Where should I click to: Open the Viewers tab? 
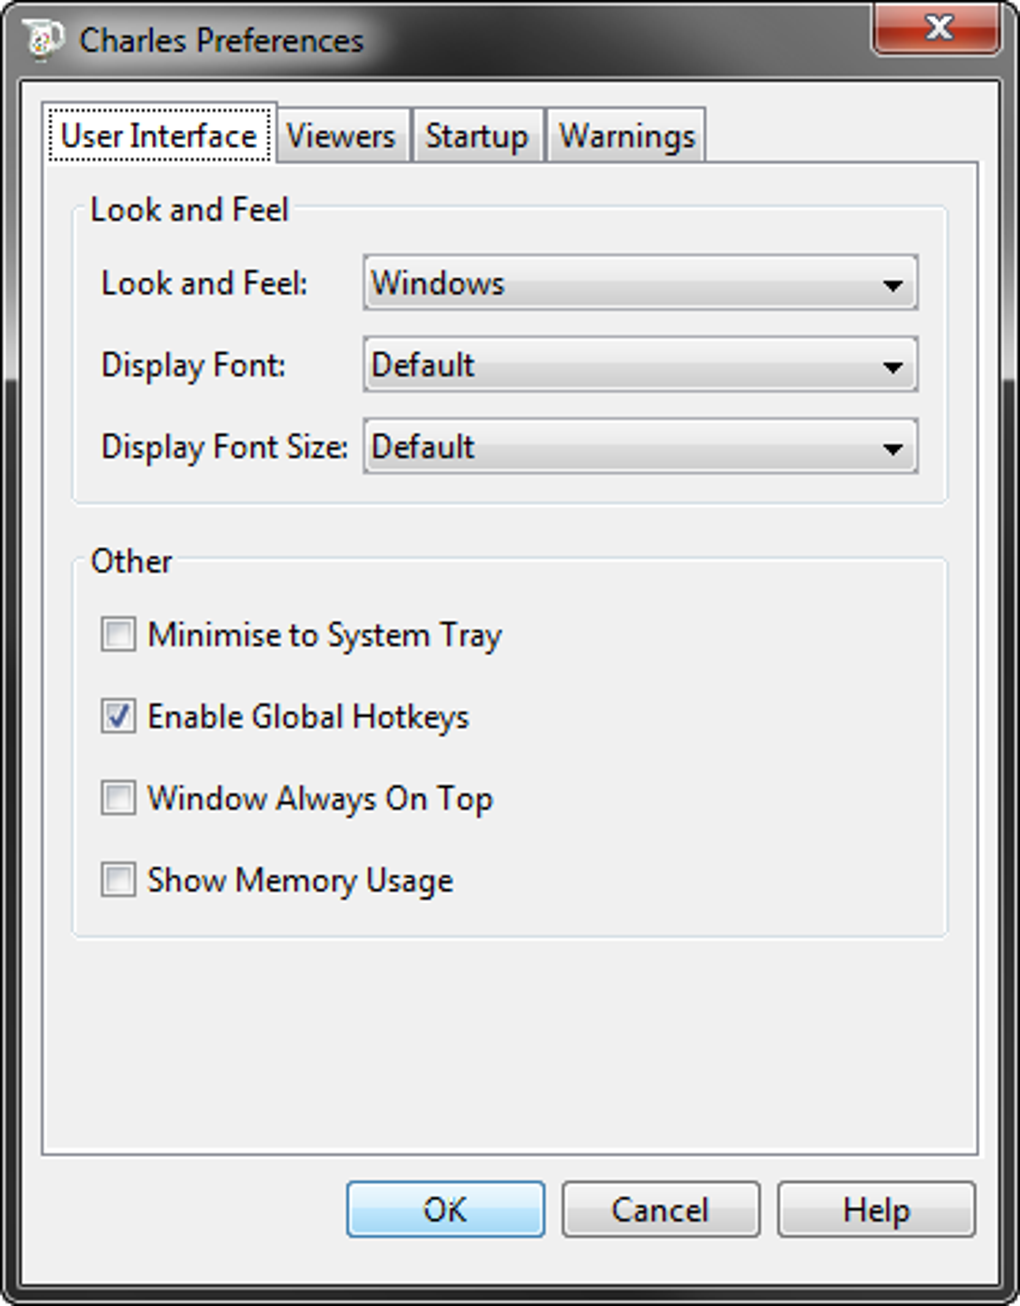tap(341, 135)
